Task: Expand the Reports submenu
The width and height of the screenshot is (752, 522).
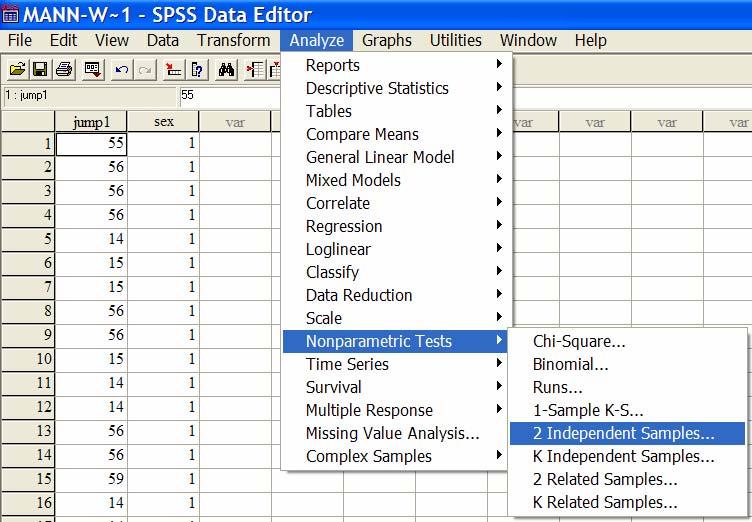Action: (x=395, y=65)
